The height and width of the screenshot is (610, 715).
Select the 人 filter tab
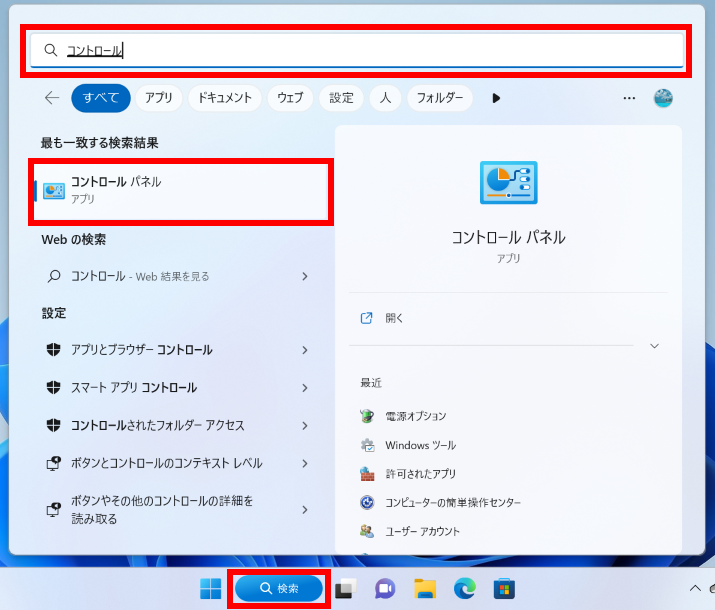tap(385, 98)
